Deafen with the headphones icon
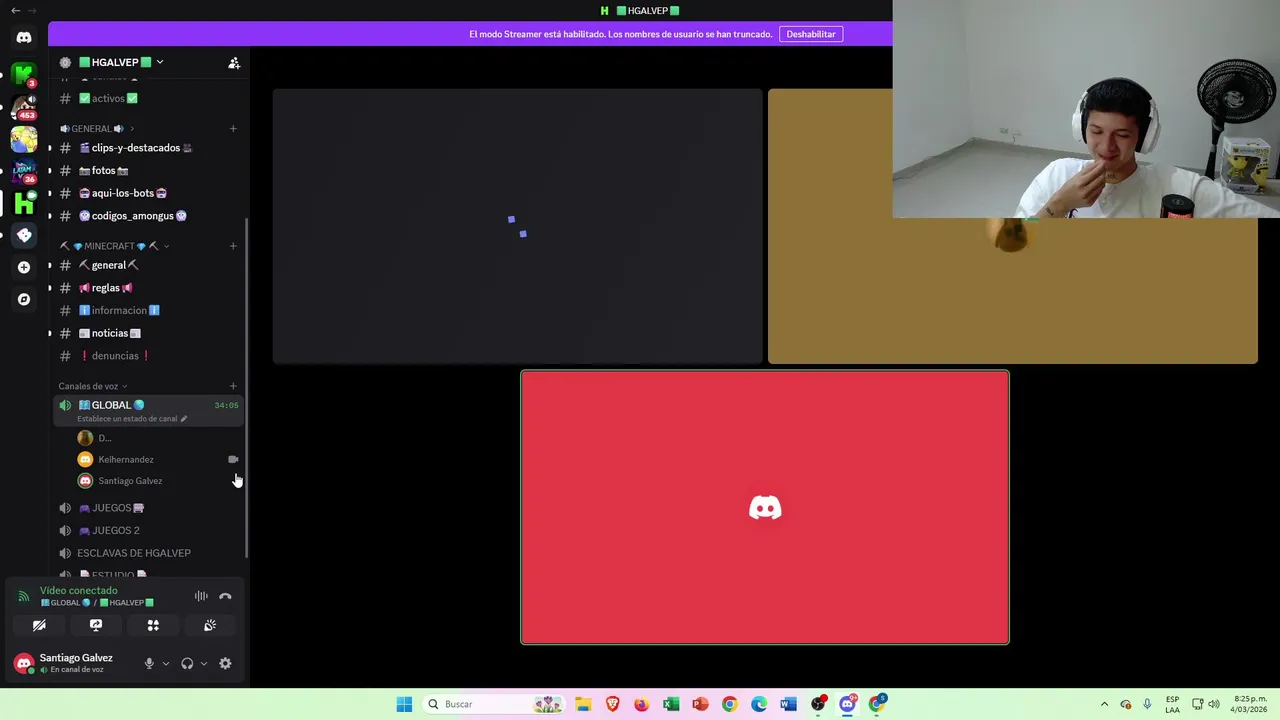Viewport: 1280px width, 720px height. tap(187, 663)
